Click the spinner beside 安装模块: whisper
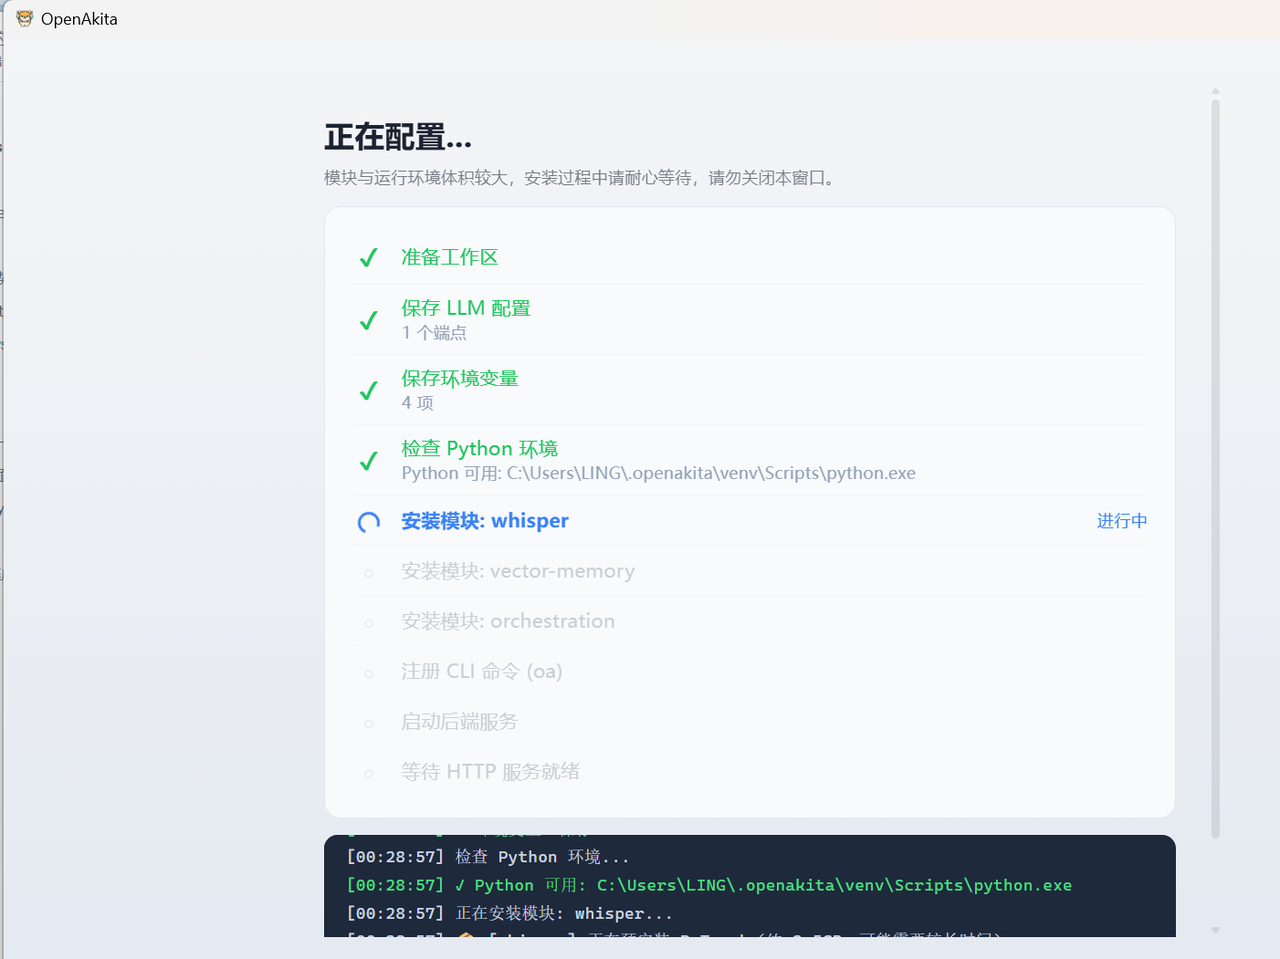This screenshot has width=1280, height=959. point(369,521)
